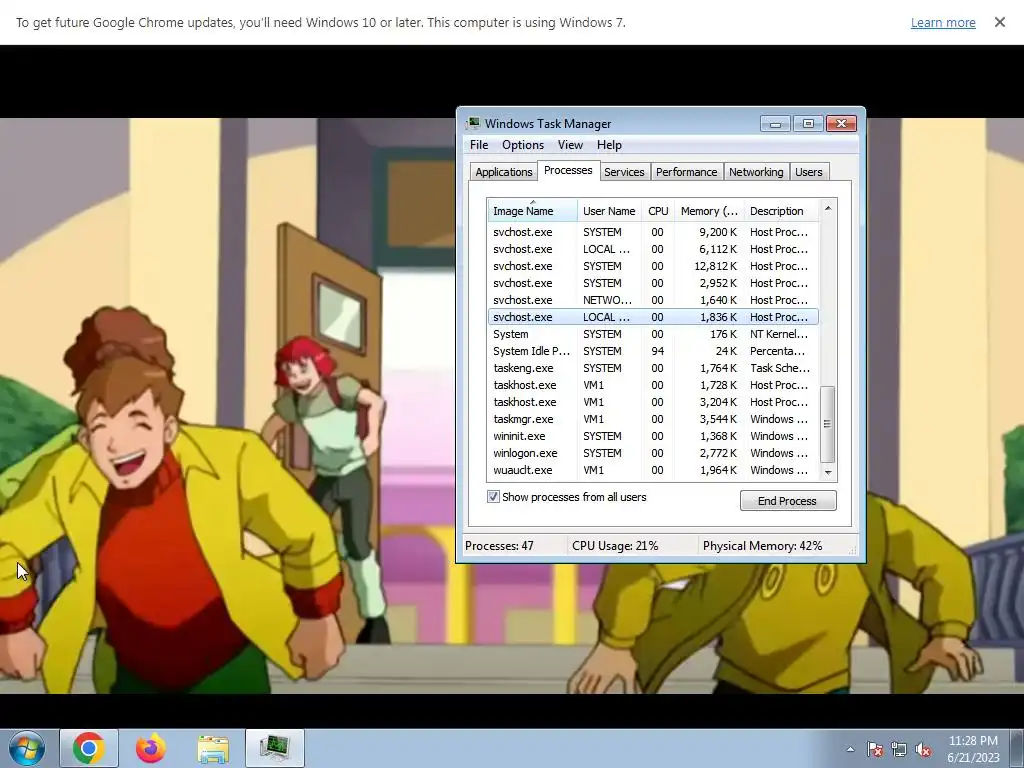This screenshot has height=768, width=1024.
Task: Sort by Memory column header
Action: coord(709,211)
